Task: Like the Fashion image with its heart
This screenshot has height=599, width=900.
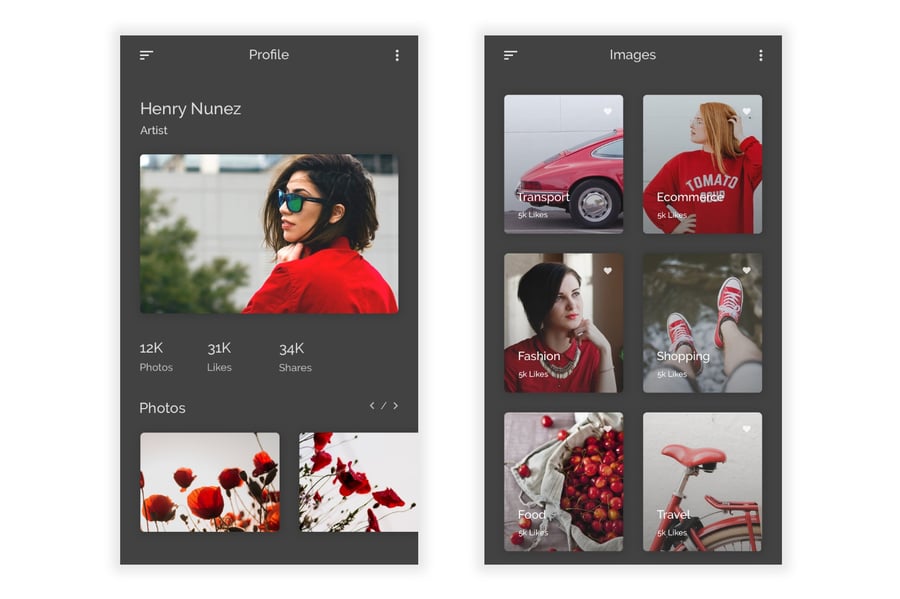Action: pos(607,271)
